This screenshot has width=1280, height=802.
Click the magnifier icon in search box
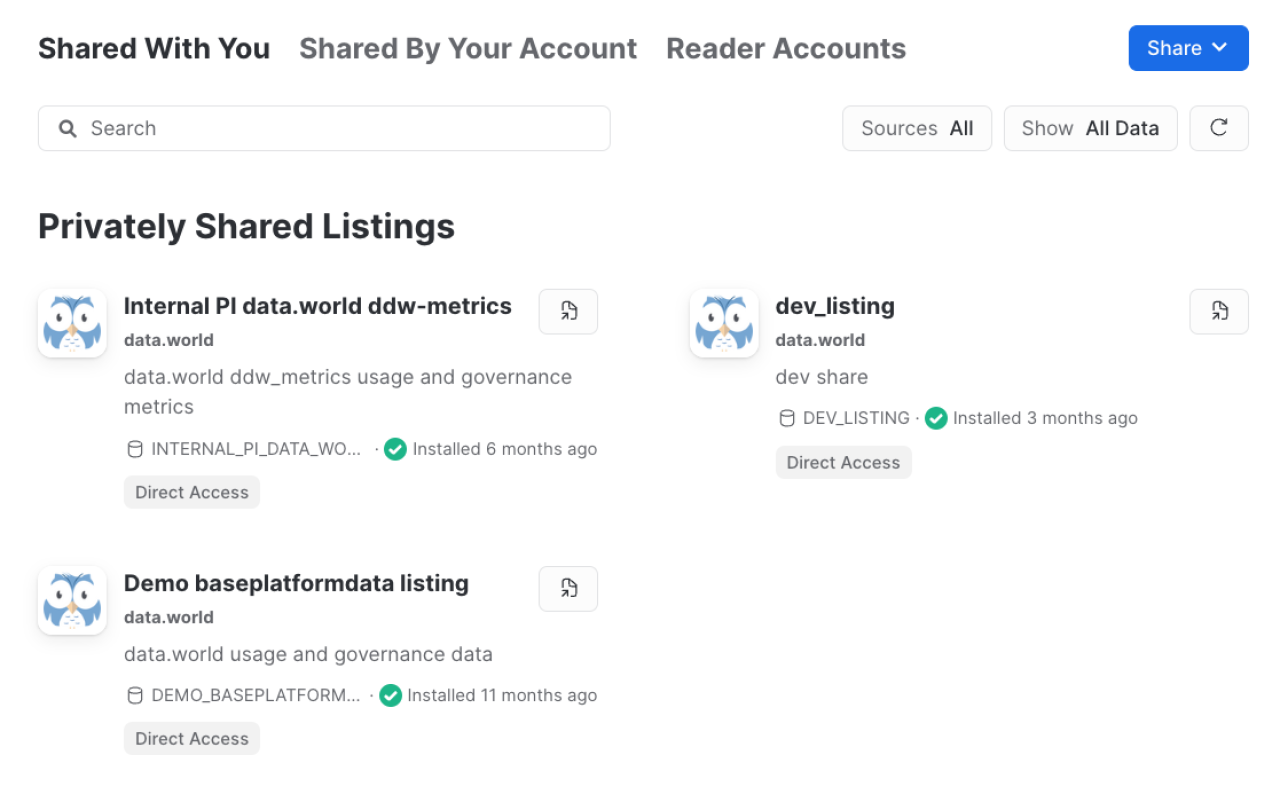tap(67, 128)
